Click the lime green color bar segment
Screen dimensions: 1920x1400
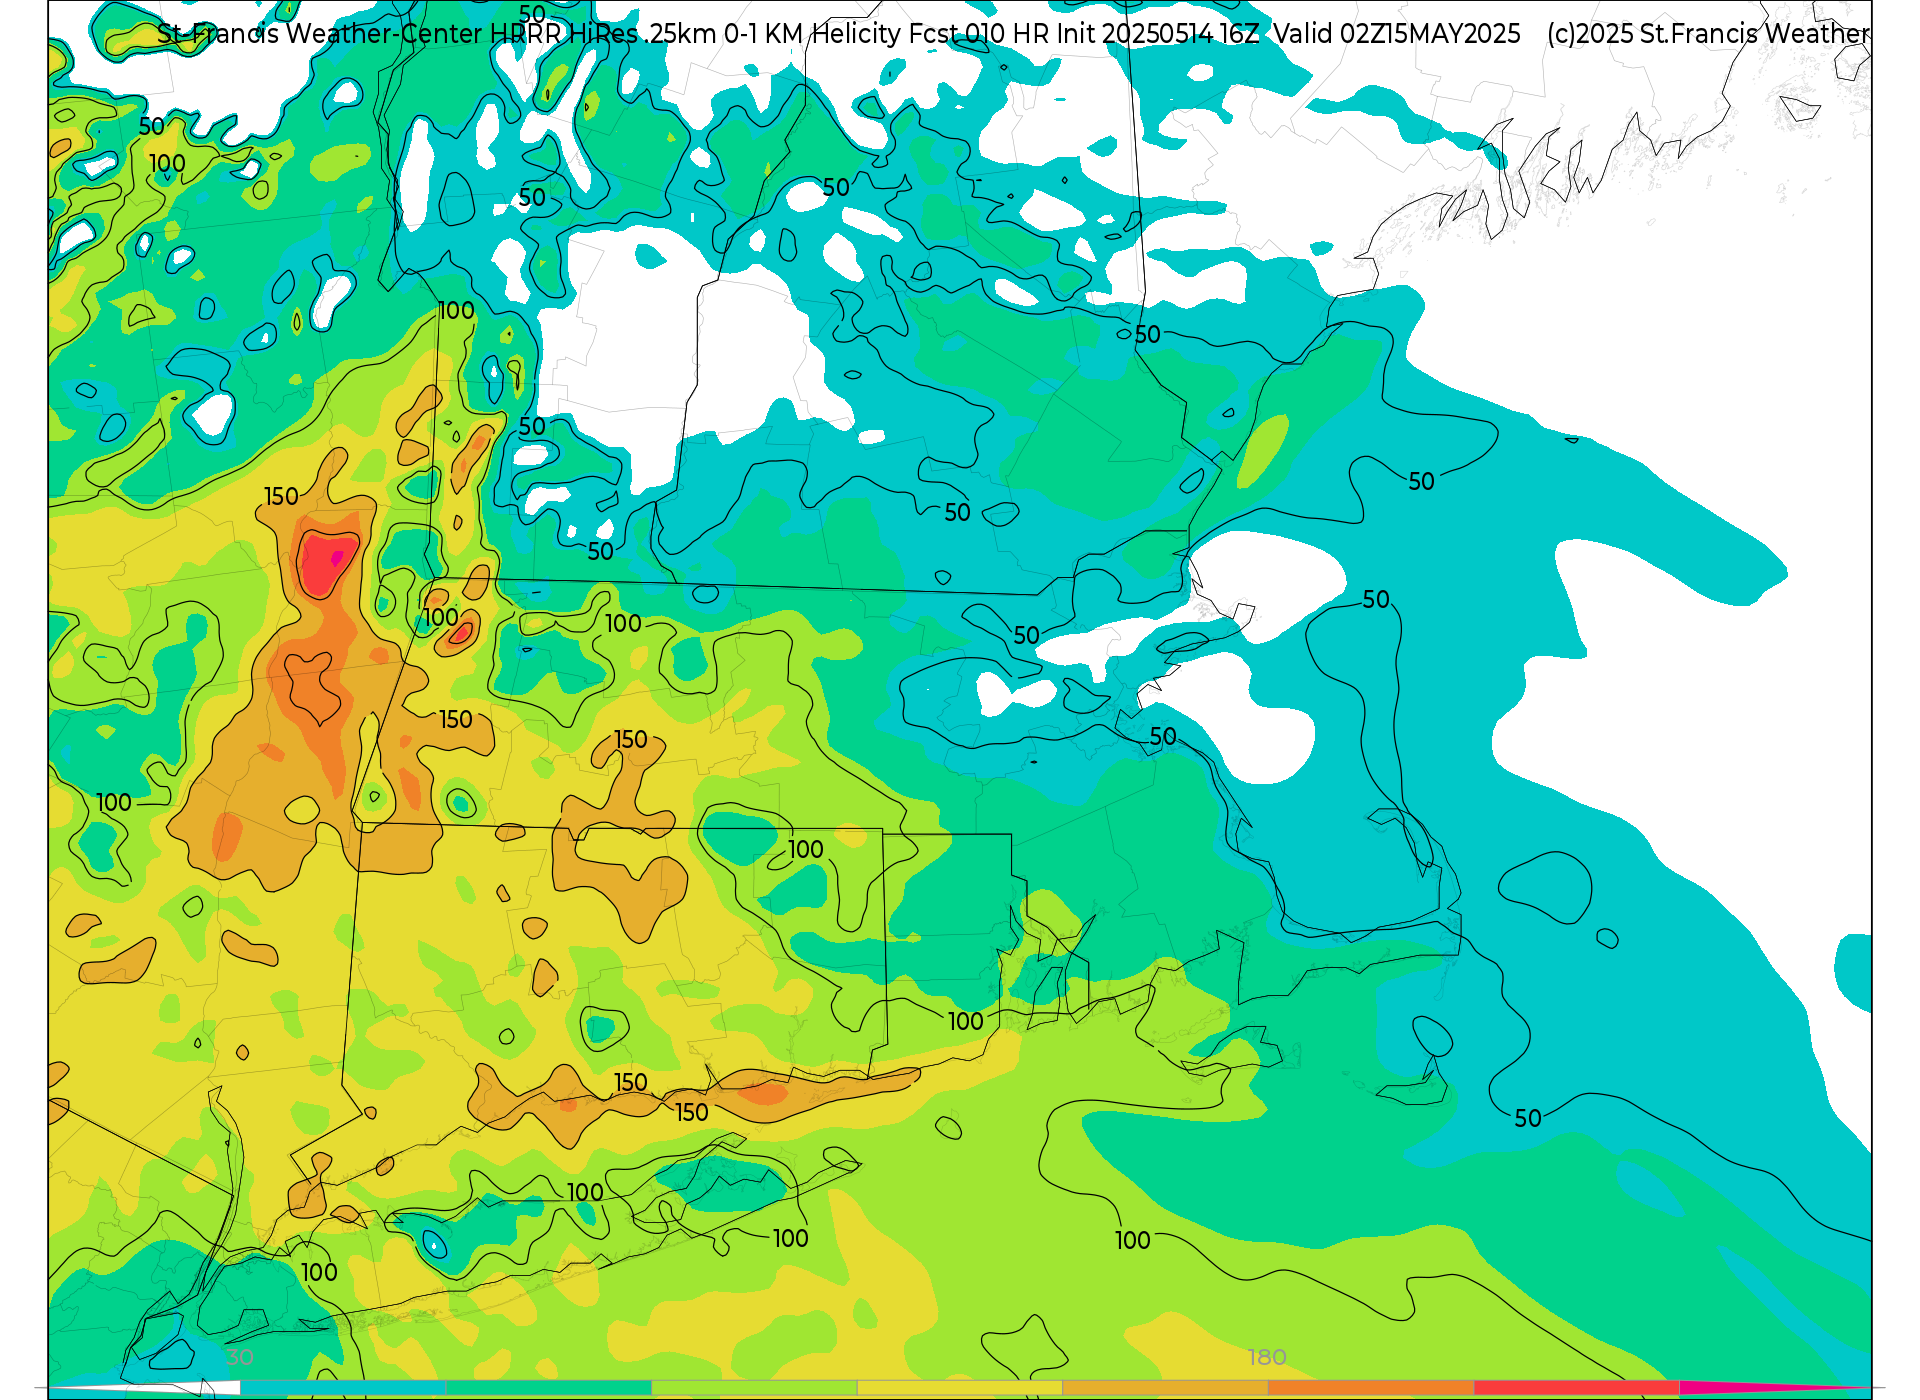click(754, 1388)
